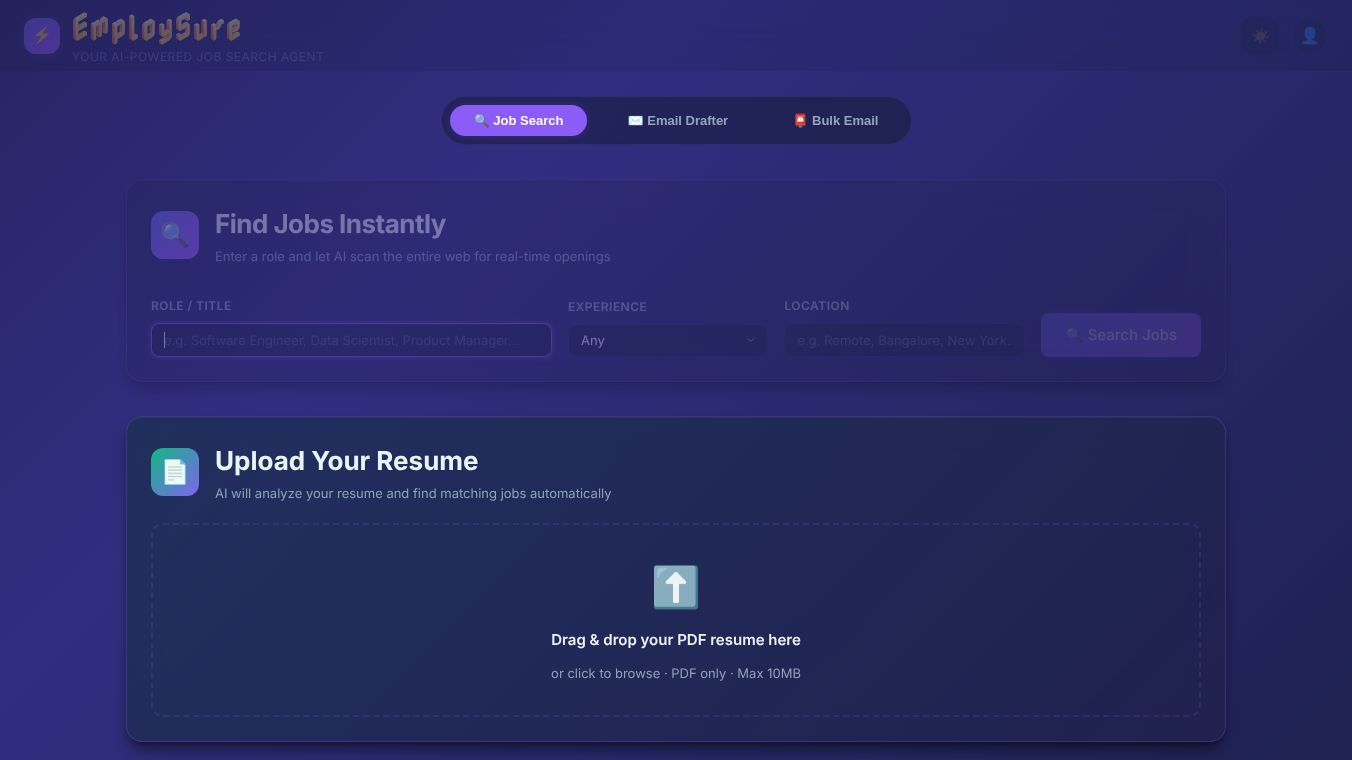Click the magnifier icon beside Find Jobs Instantly
The height and width of the screenshot is (760, 1352).
pos(175,235)
